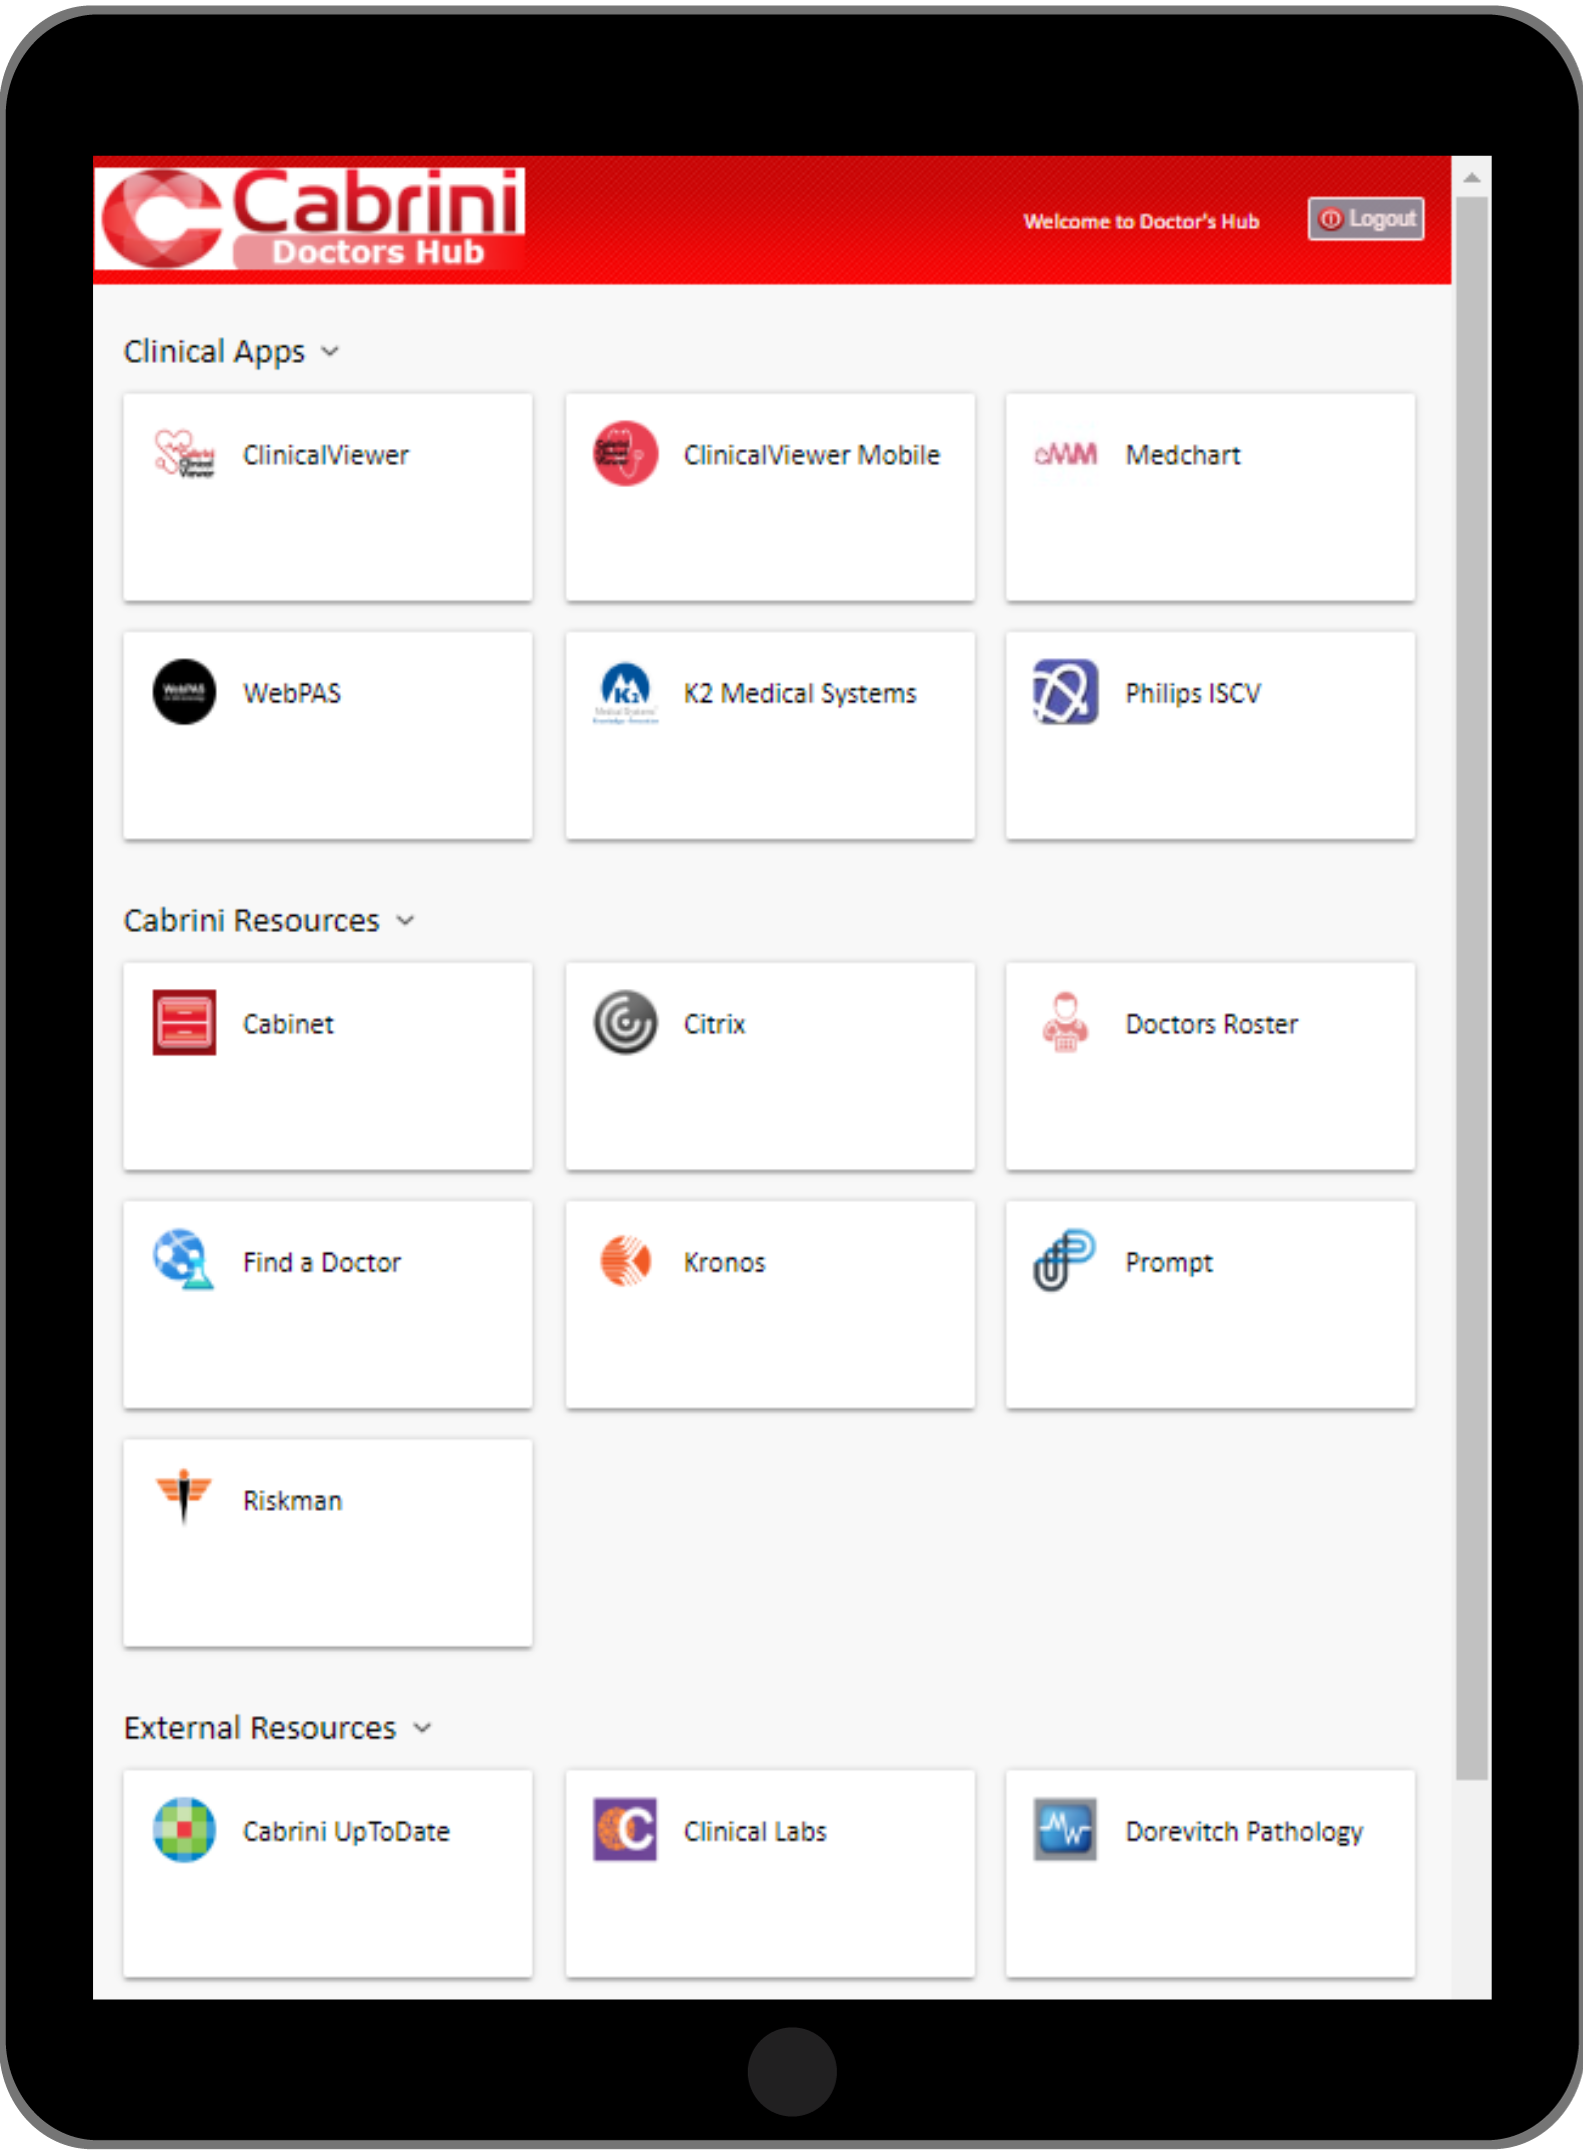Open the red Cabinet icon

coord(184,1023)
